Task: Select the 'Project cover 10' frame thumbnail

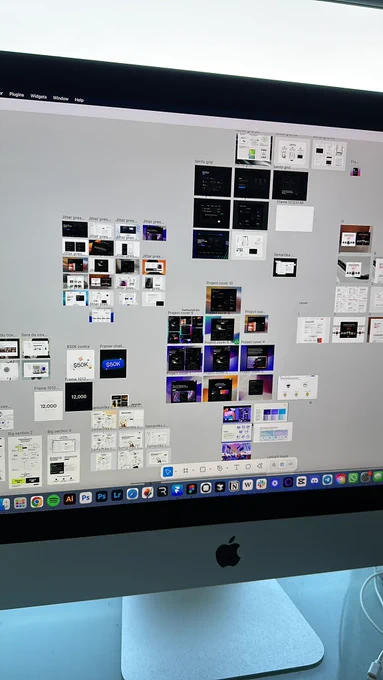Action: (223, 300)
